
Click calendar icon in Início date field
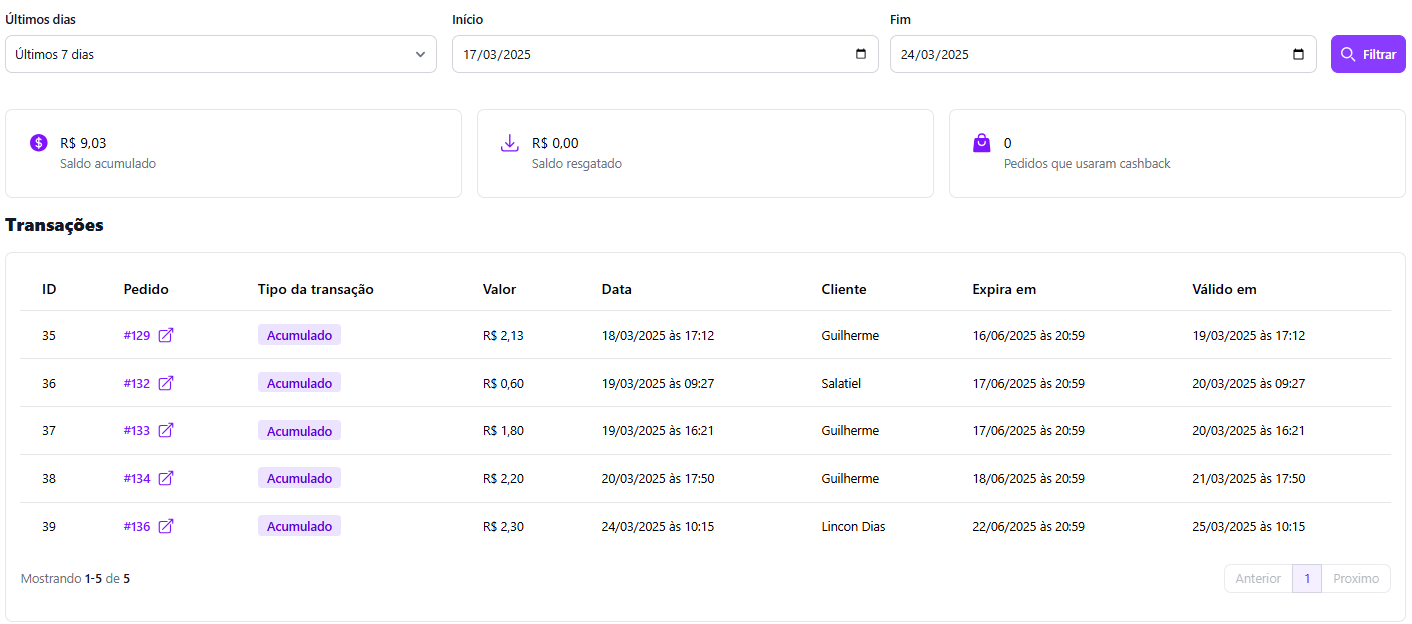(x=861, y=54)
